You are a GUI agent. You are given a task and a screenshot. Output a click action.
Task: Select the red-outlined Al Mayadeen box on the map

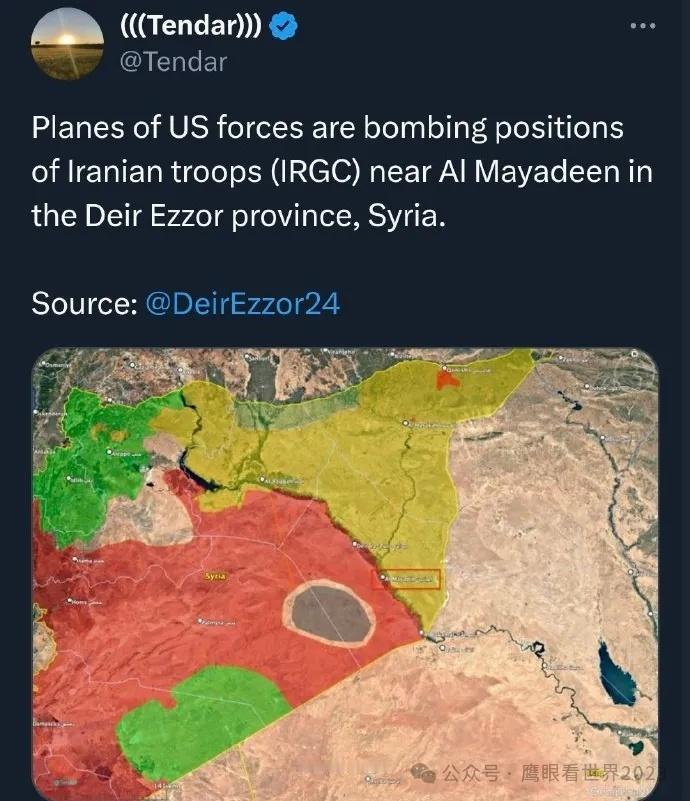[x=407, y=579]
